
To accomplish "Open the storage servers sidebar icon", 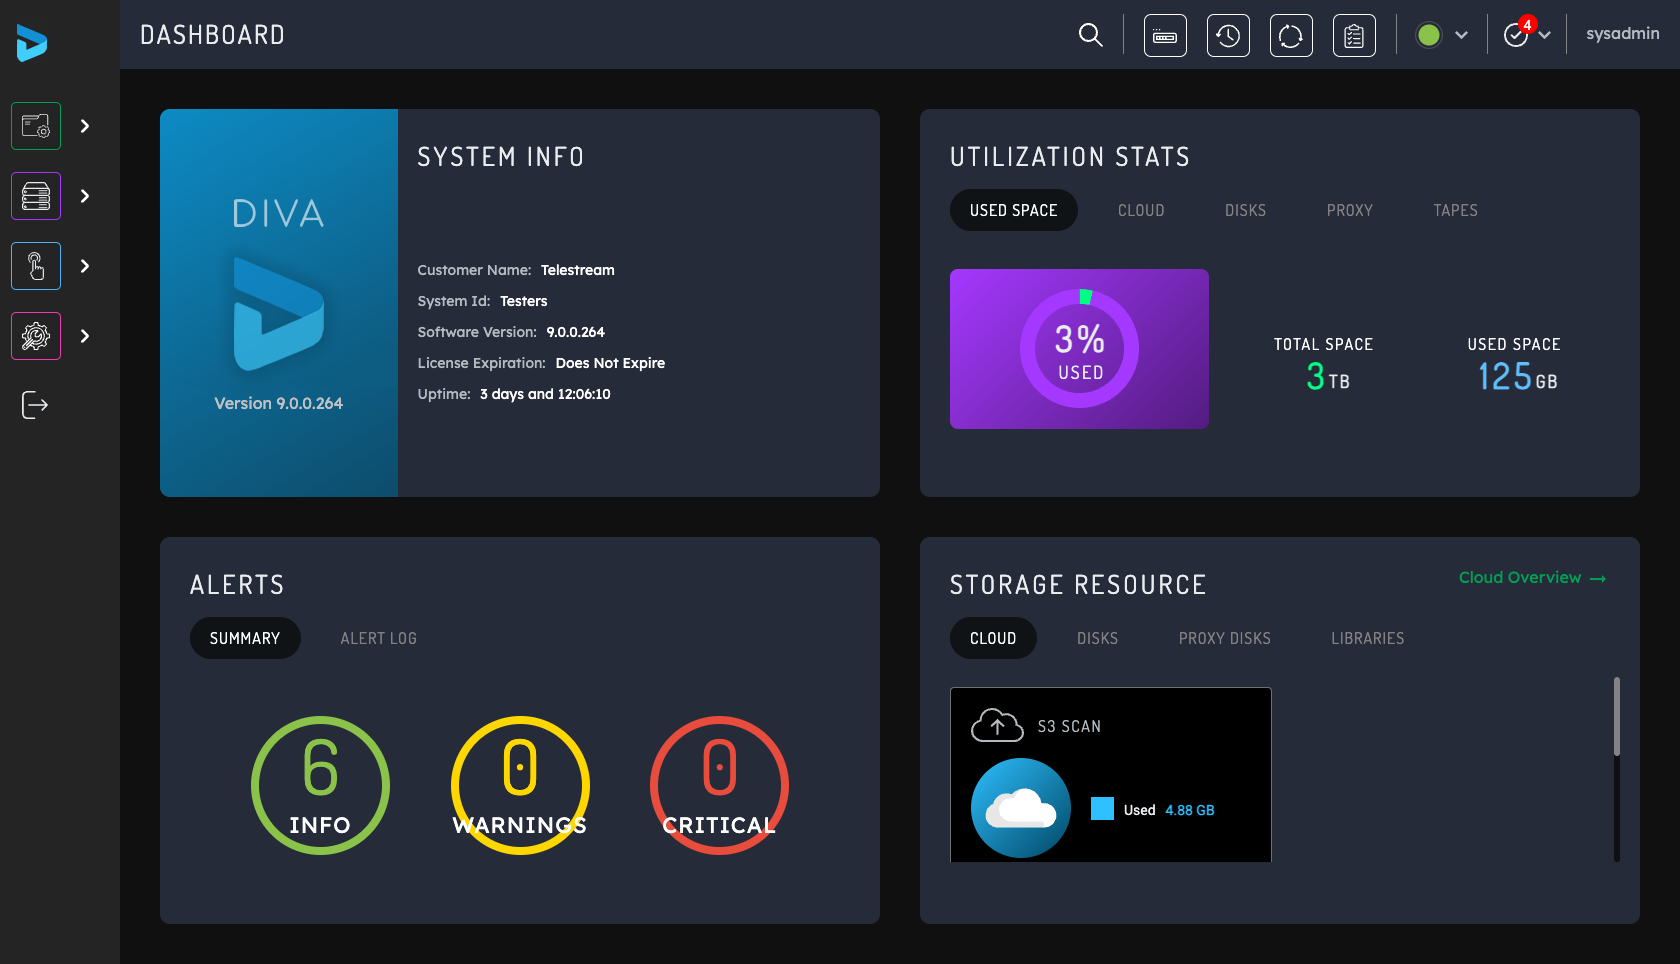I will (36, 196).
